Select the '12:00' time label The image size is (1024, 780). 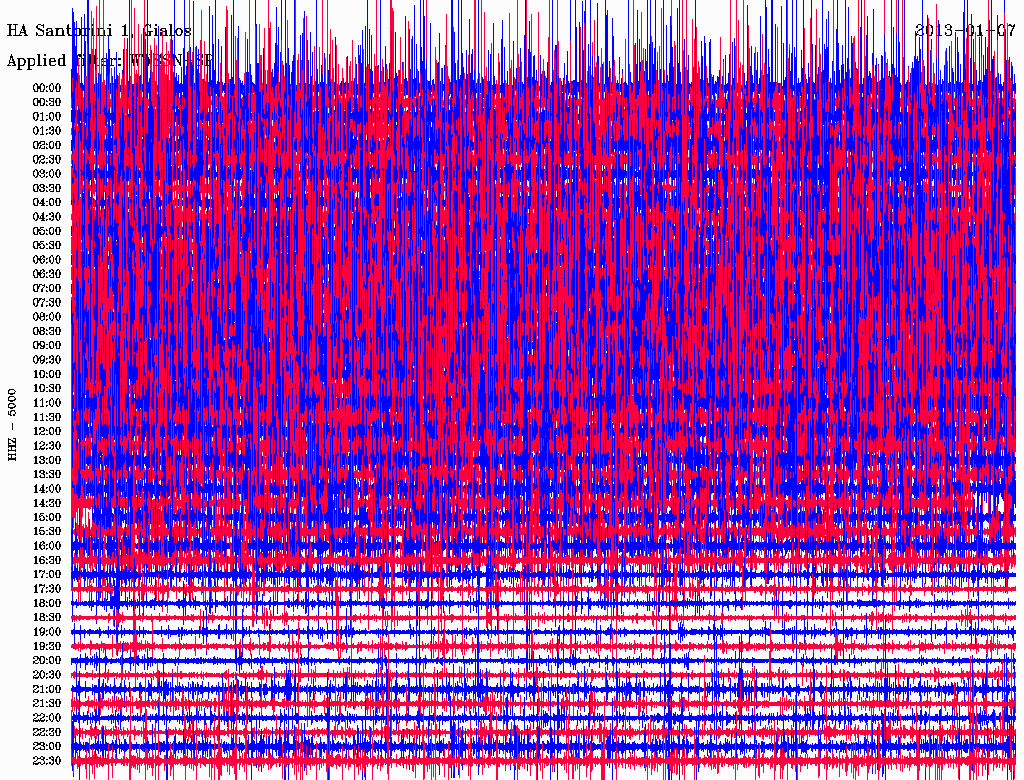tap(47, 432)
